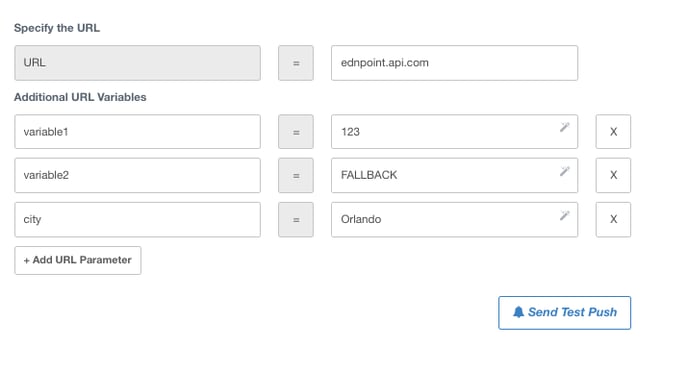
Task: Delete the variable2 parameter row
Action: pyautogui.click(x=613, y=175)
